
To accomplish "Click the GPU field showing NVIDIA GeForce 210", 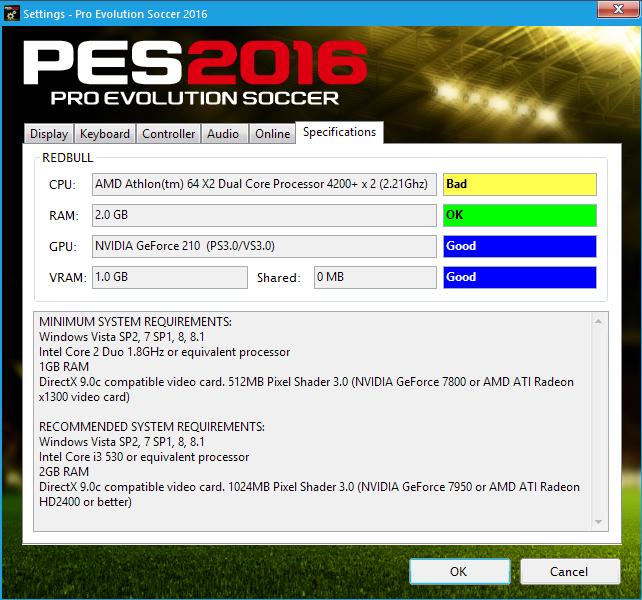I will coord(264,246).
